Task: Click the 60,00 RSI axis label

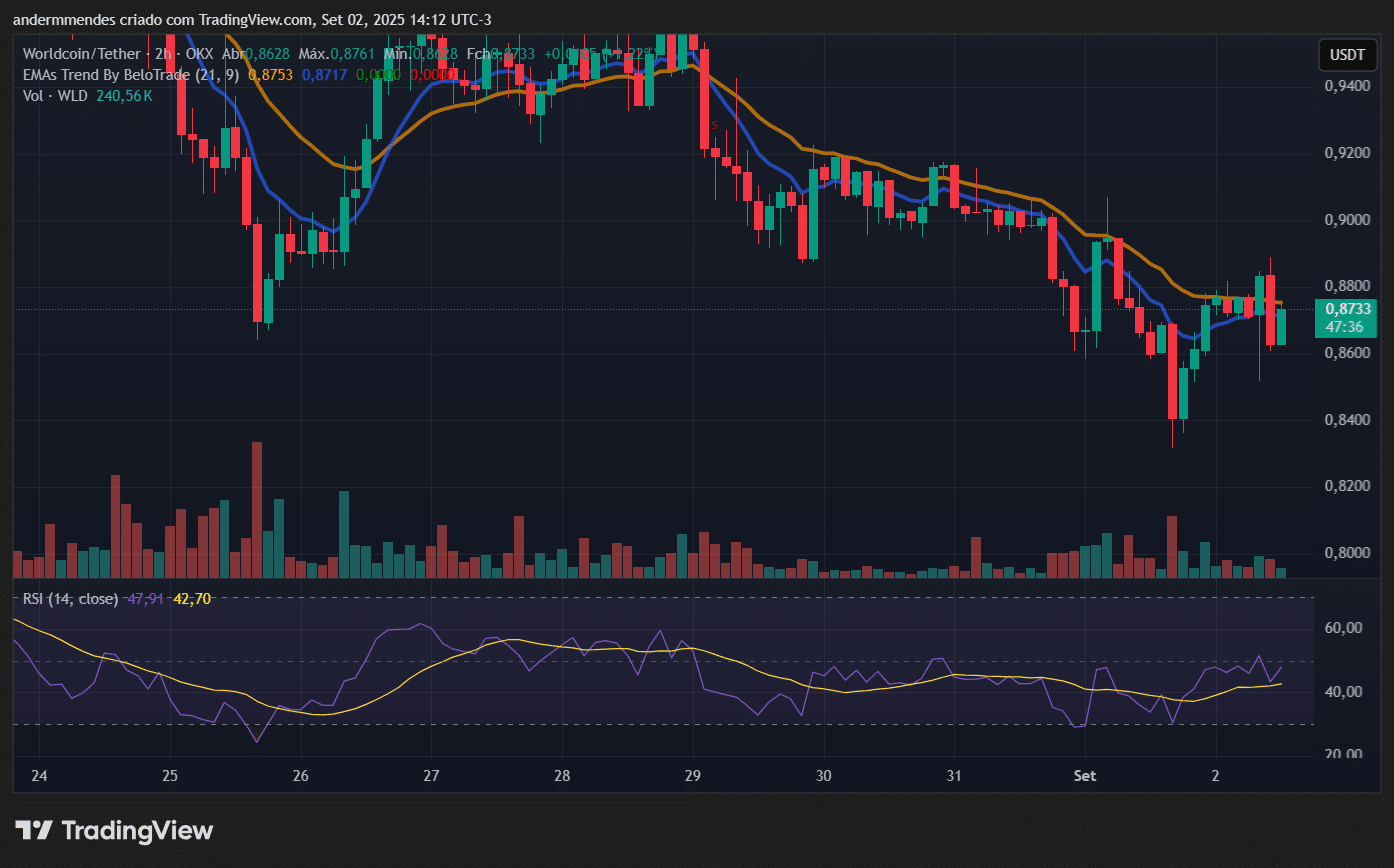Action: (1344, 628)
